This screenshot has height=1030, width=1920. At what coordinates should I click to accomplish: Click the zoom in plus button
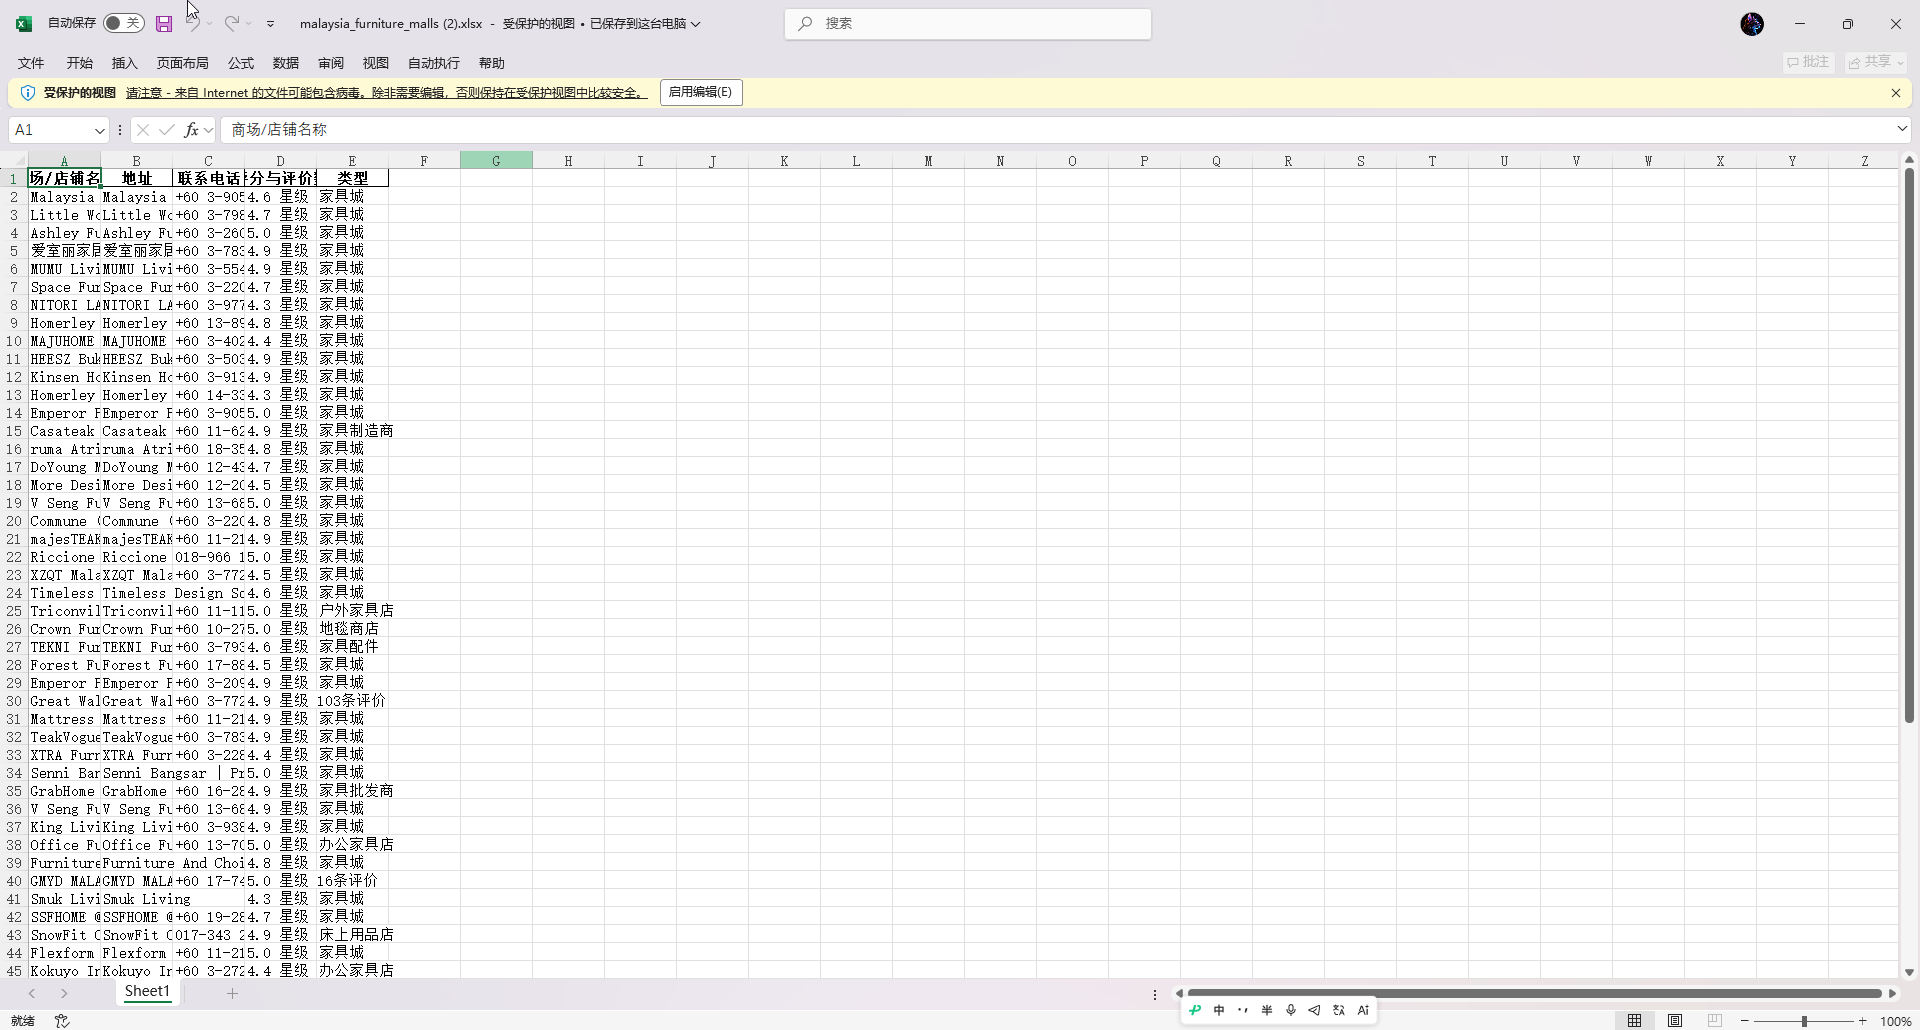pos(1862,1021)
